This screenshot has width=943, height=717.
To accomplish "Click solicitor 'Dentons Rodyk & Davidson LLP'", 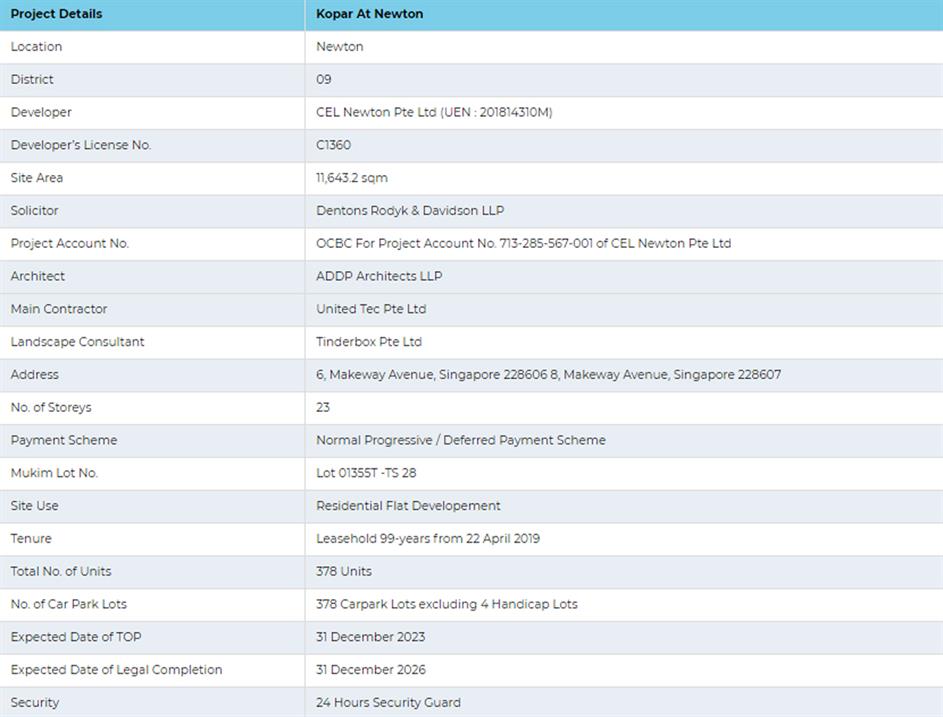I will coord(410,211).
